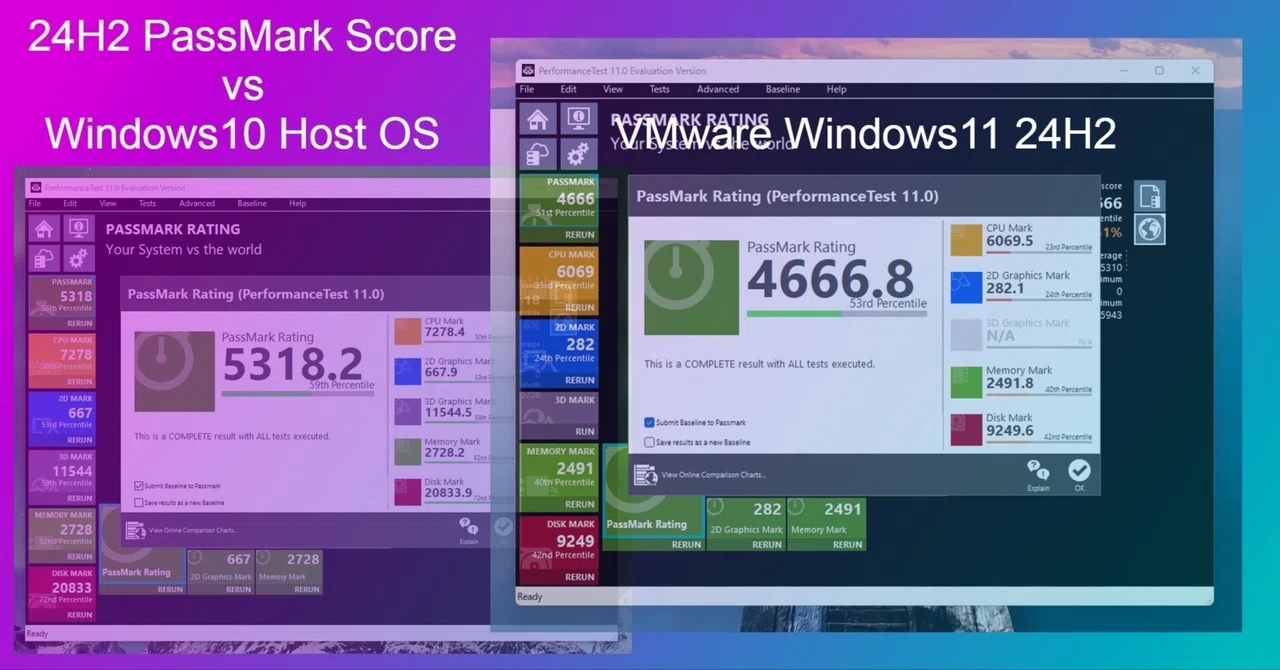The height and width of the screenshot is (670, 1280).
Task: Open Home icon in right VMware window
Action: [538, 119]
